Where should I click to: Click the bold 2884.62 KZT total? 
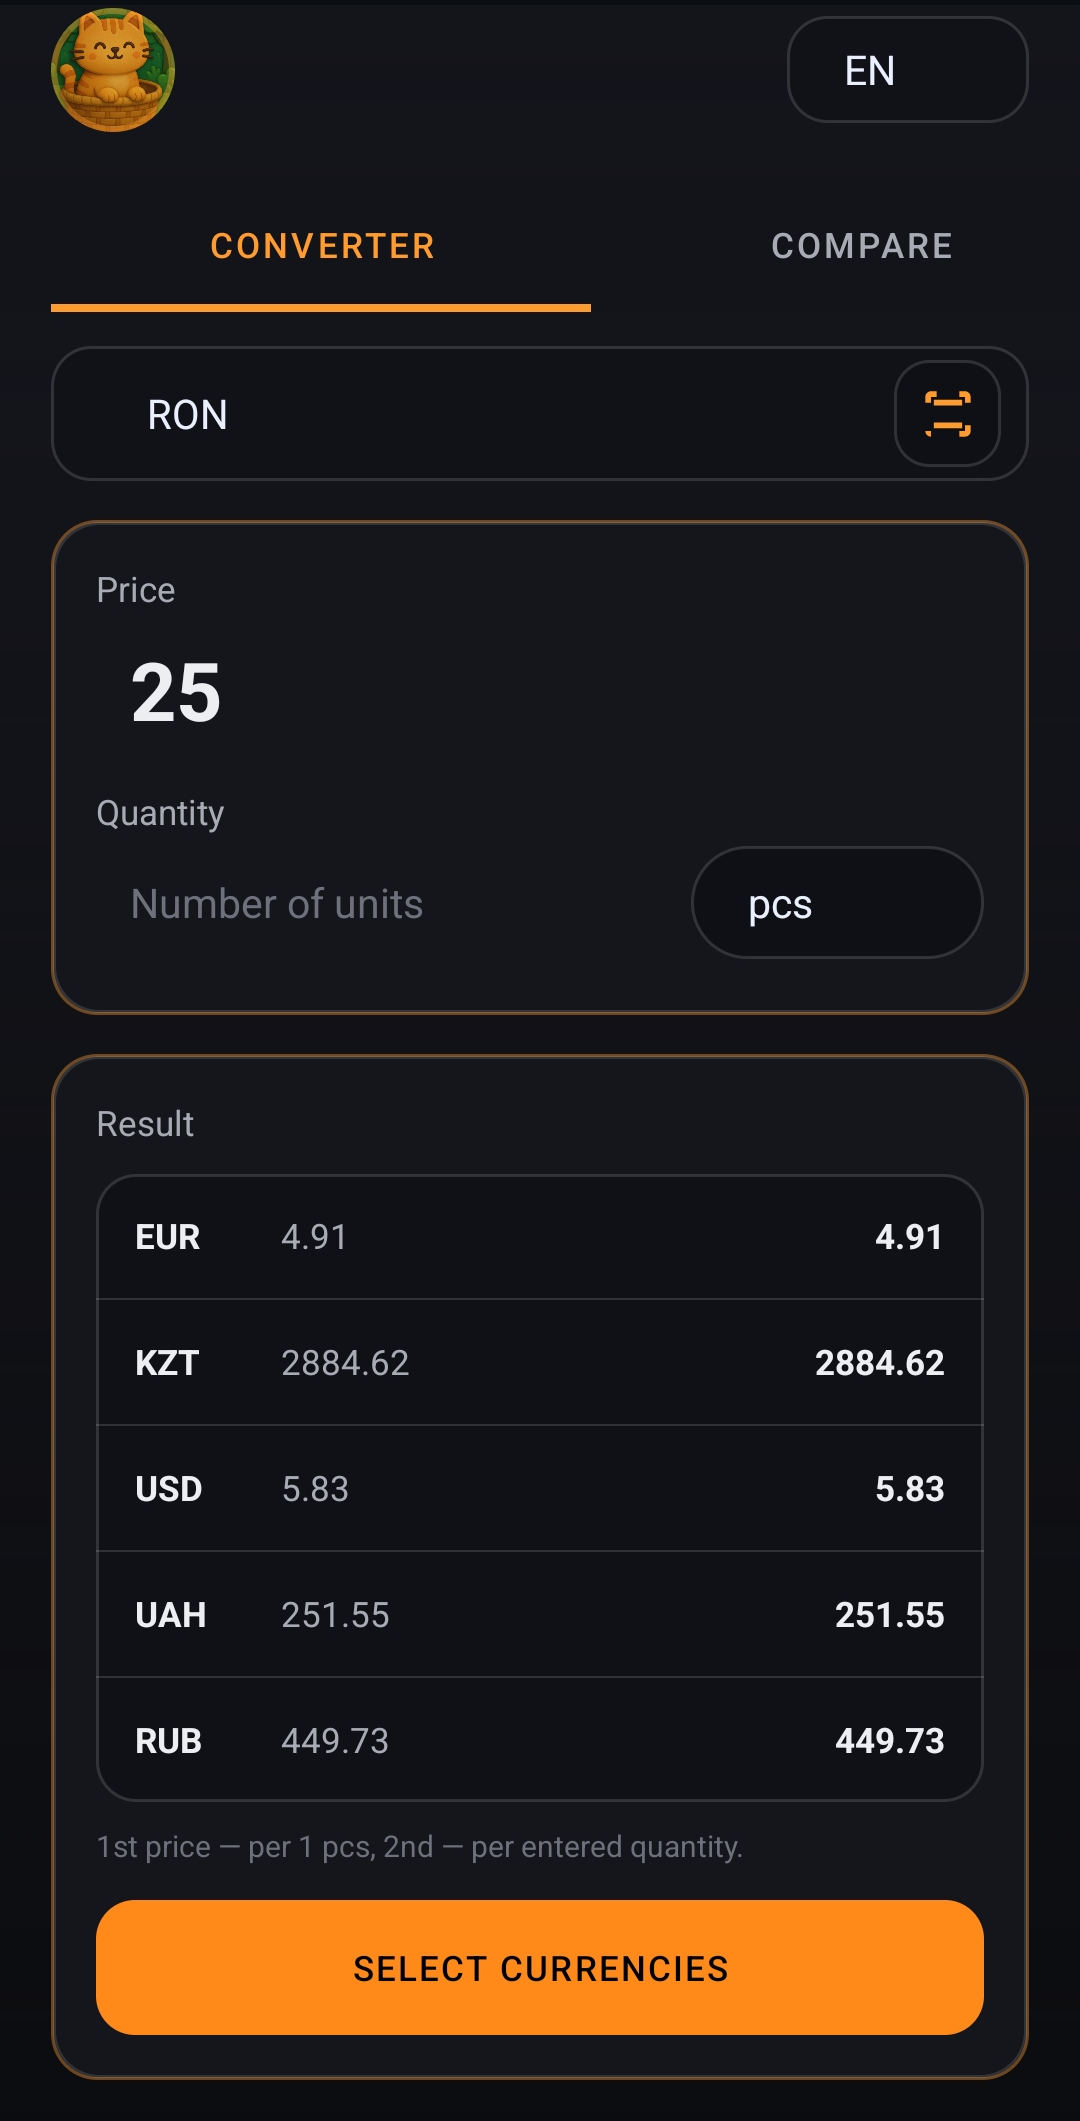(x=879, y=1363)
